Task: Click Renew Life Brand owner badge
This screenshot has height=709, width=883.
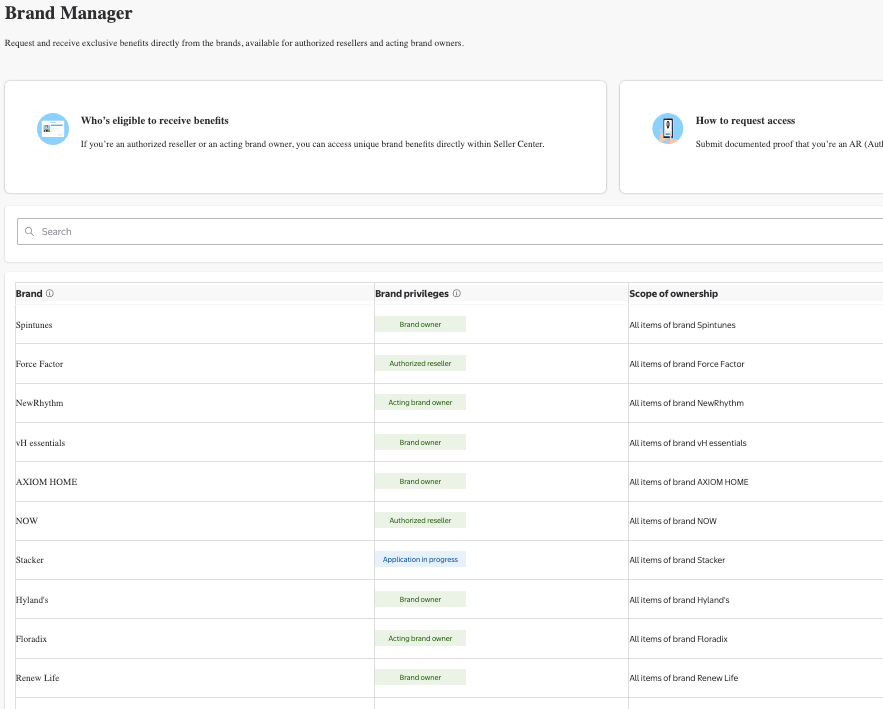Action: point(420,677)
